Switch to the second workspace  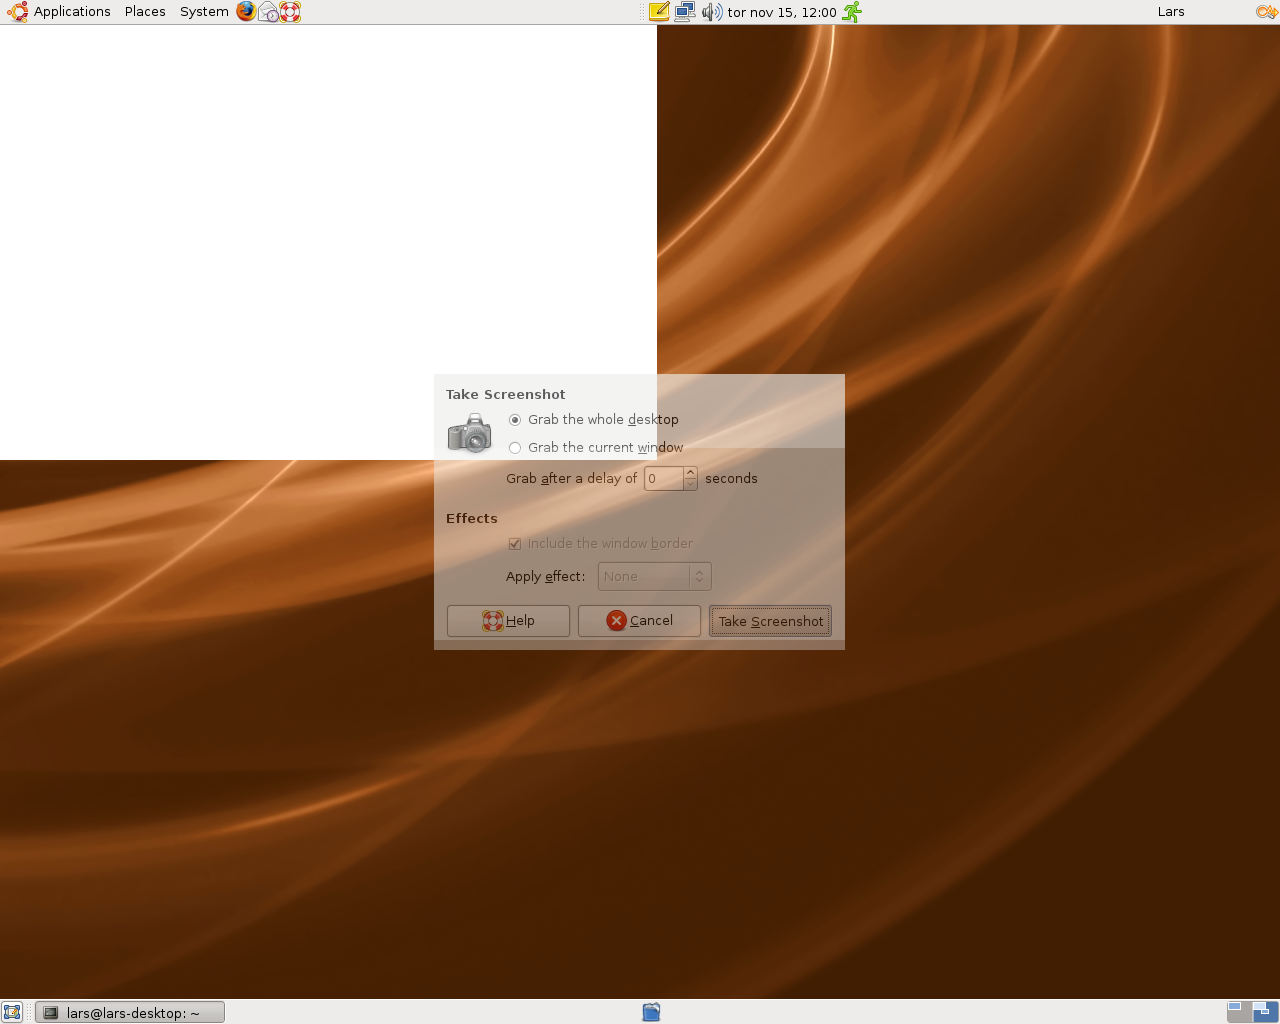(x=1265, y=1012)
